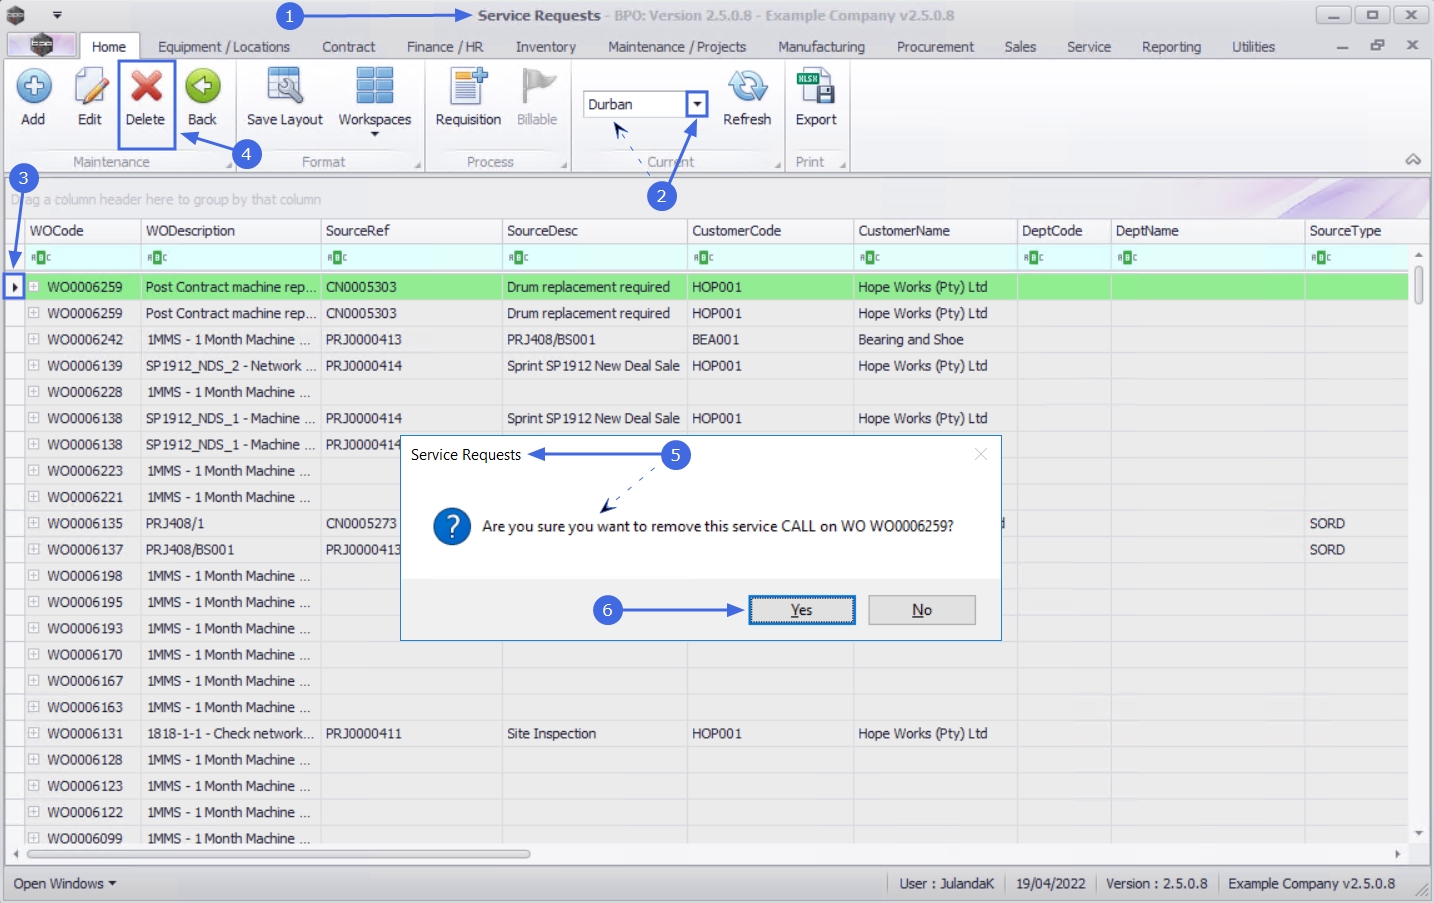Sort by the WOCode column header

click(83, 231)
